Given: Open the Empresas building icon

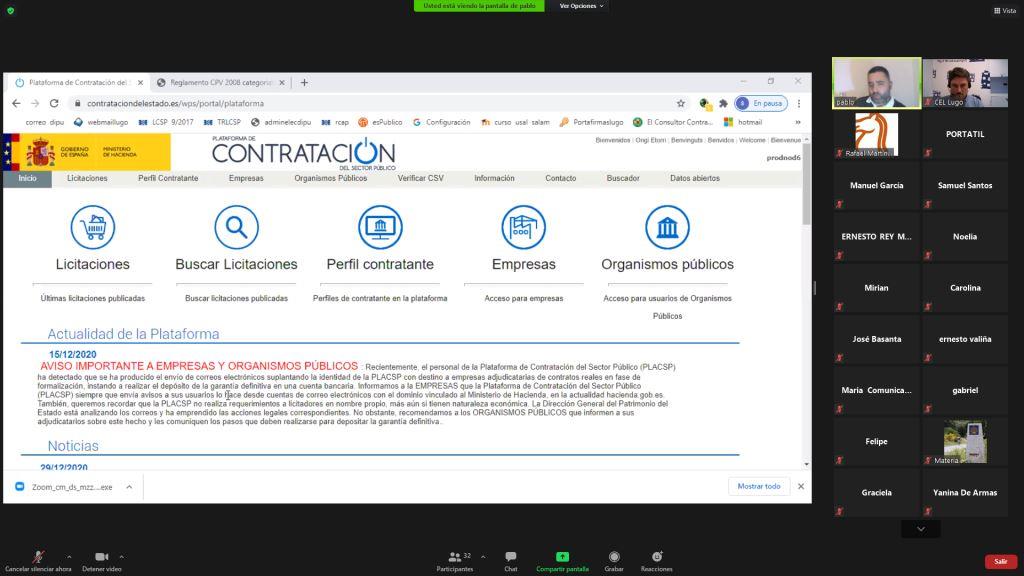Looking at the screenshot, I should click(523, 228).
